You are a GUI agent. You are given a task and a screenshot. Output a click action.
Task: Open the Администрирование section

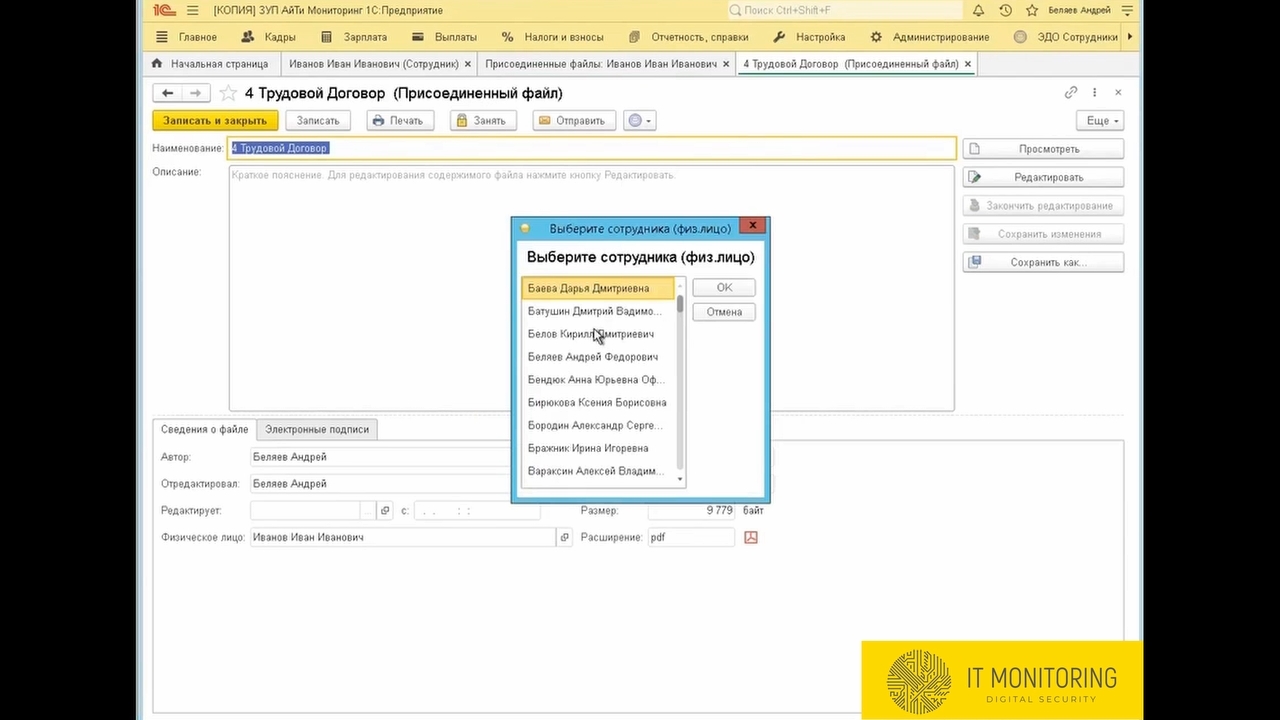[x=929, y=37]
